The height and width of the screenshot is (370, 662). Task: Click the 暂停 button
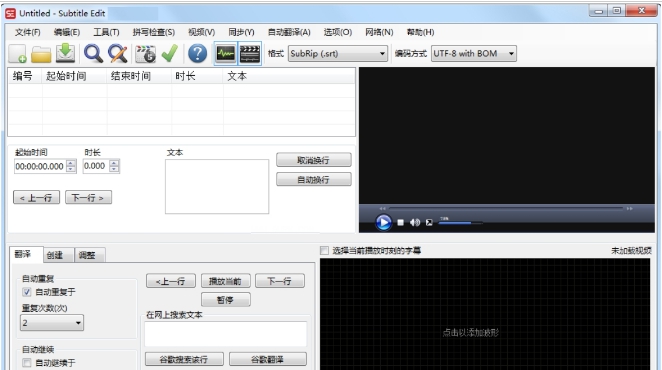225,299
